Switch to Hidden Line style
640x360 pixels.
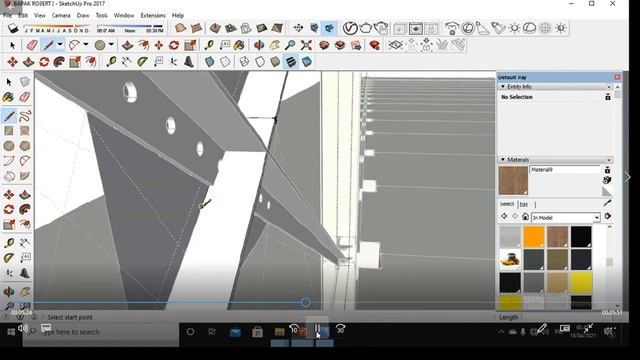point(260,62)
